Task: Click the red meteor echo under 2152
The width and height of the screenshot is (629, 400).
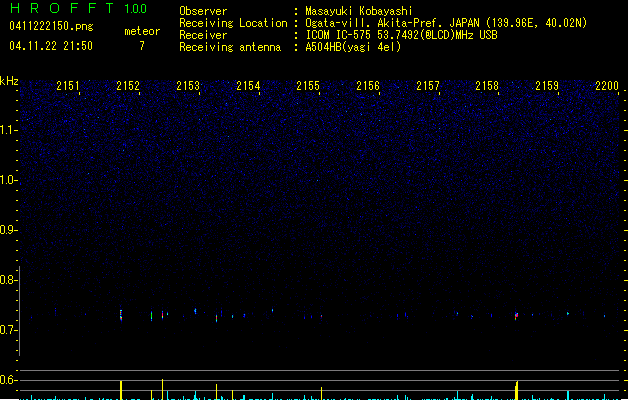Action: [121, 315]
